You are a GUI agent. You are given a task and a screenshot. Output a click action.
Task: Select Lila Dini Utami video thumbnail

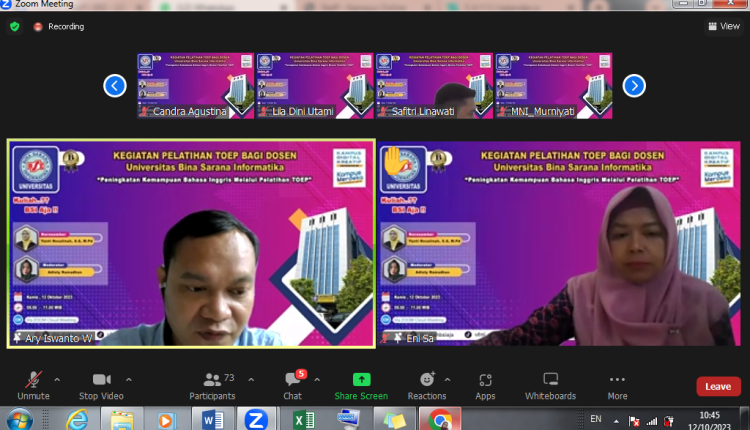pyautogui.click(x=315, y=86)
